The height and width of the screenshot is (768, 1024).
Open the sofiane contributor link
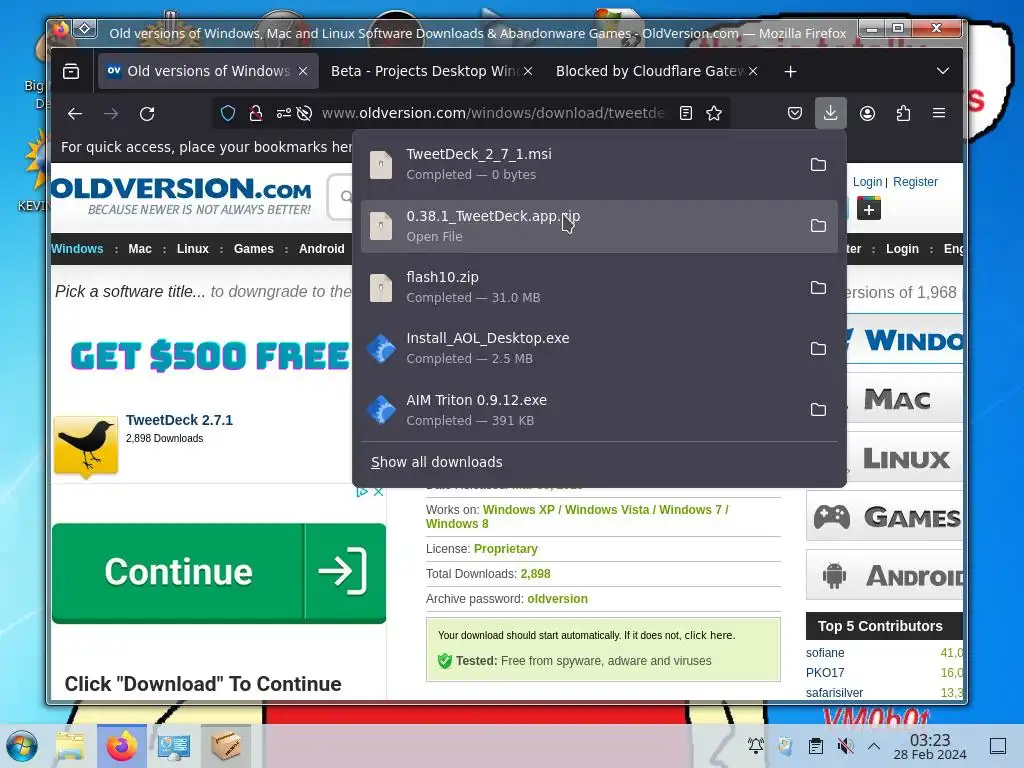(825, 653)
